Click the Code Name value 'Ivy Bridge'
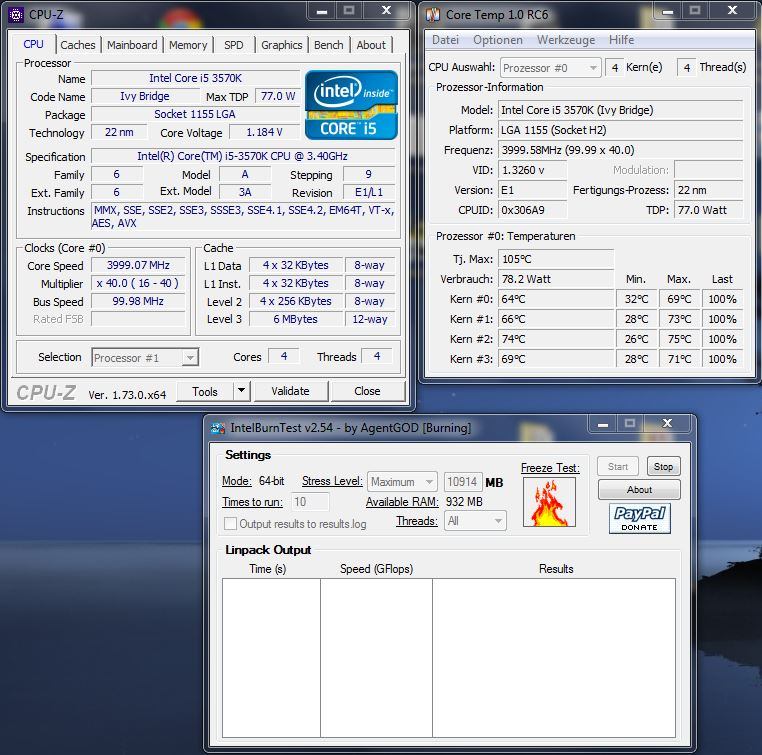Image resolution: width=762 pixels, height=755 pixels. coord(145,96)
